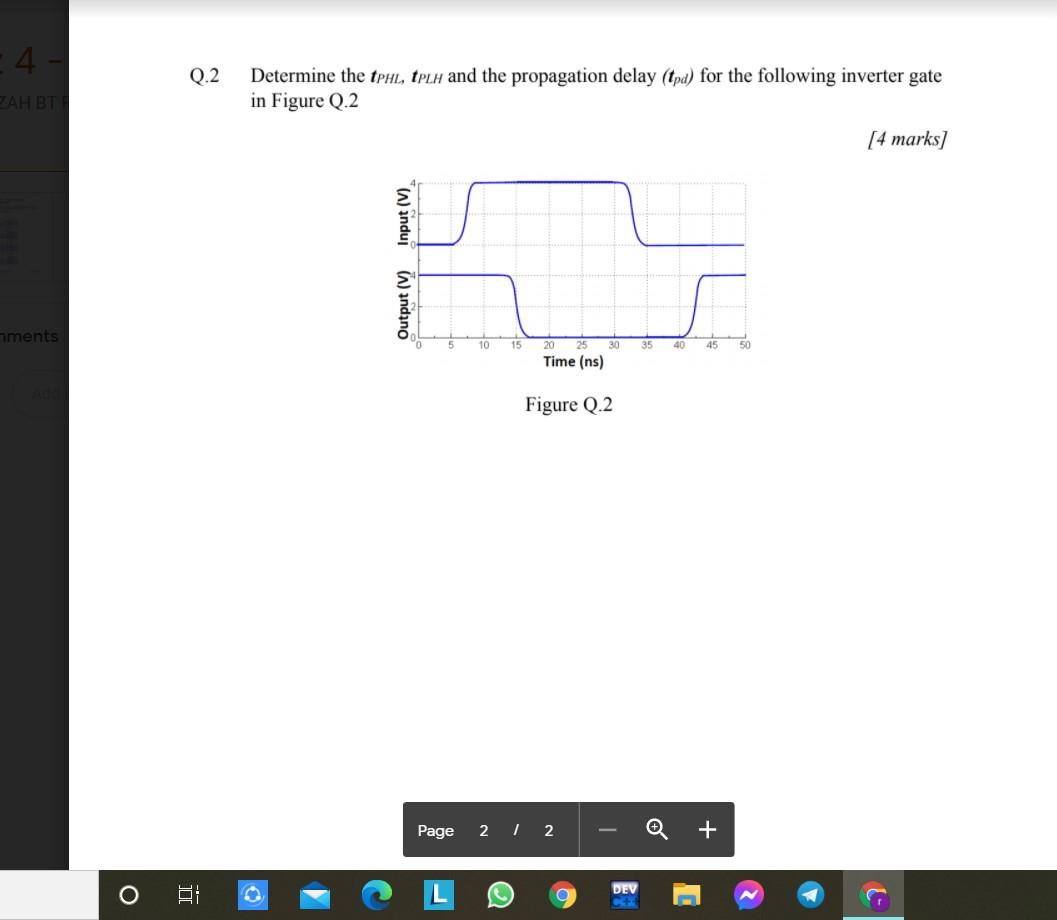The width and height of the screenshot is (1057, 920).
Task: Click the page number field showing 2
Action: click(x=484, y=830)
